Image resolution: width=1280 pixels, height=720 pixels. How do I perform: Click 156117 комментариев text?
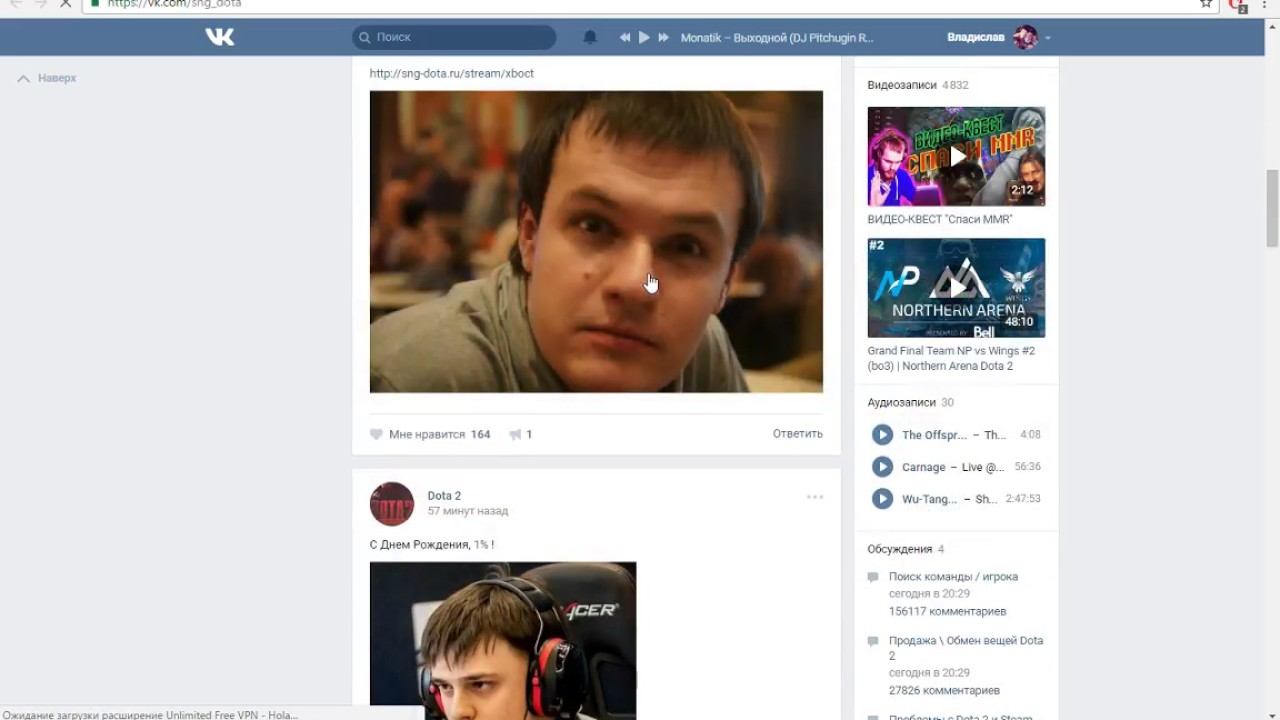947,611
